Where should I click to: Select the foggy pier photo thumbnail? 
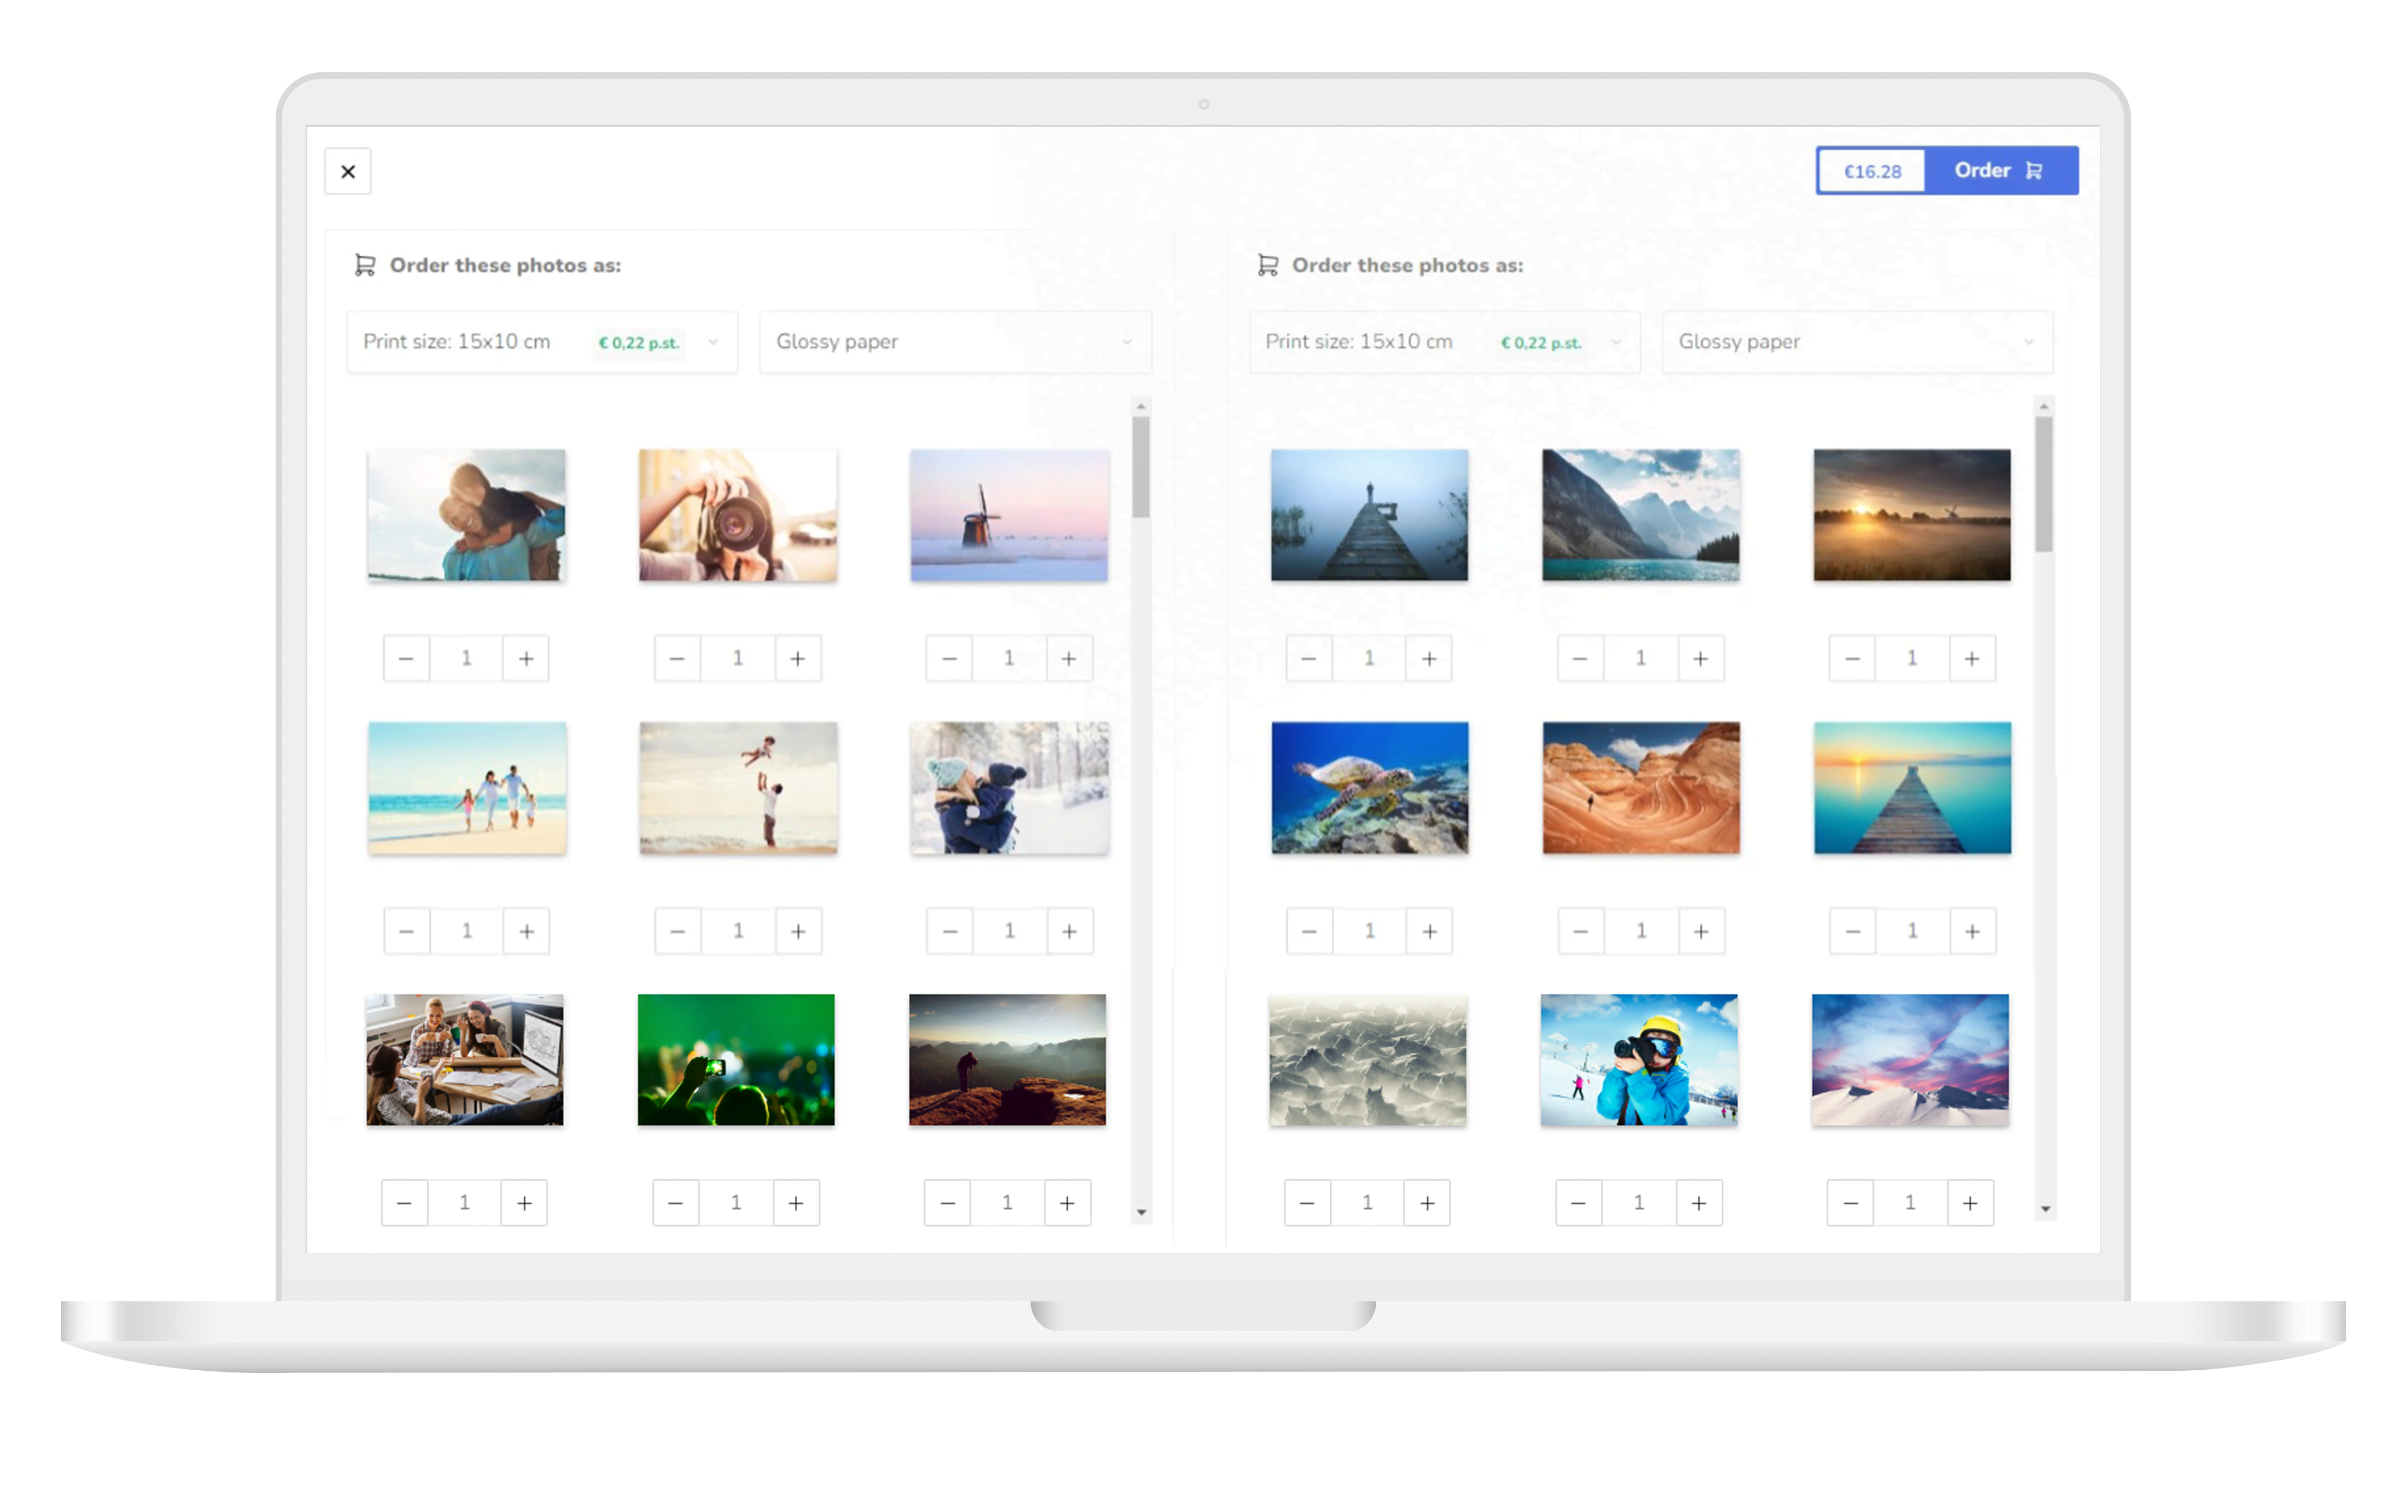click(x=1369, y=515)
